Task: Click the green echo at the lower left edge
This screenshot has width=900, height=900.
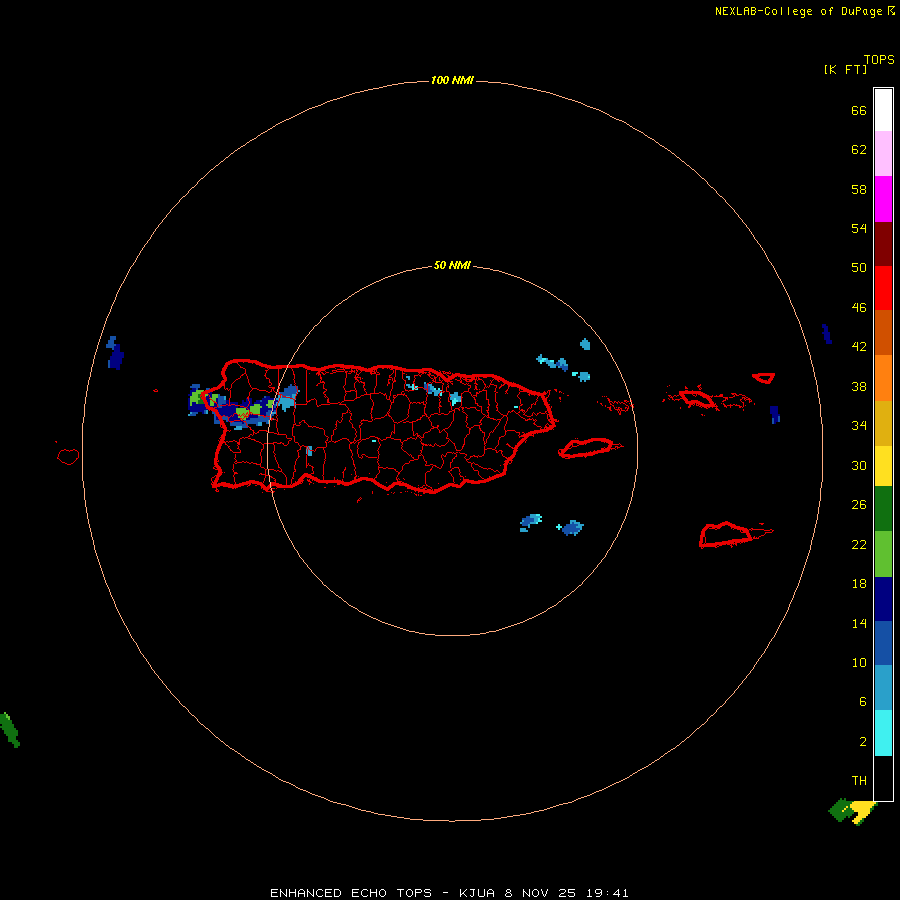Action: (10, 730)
